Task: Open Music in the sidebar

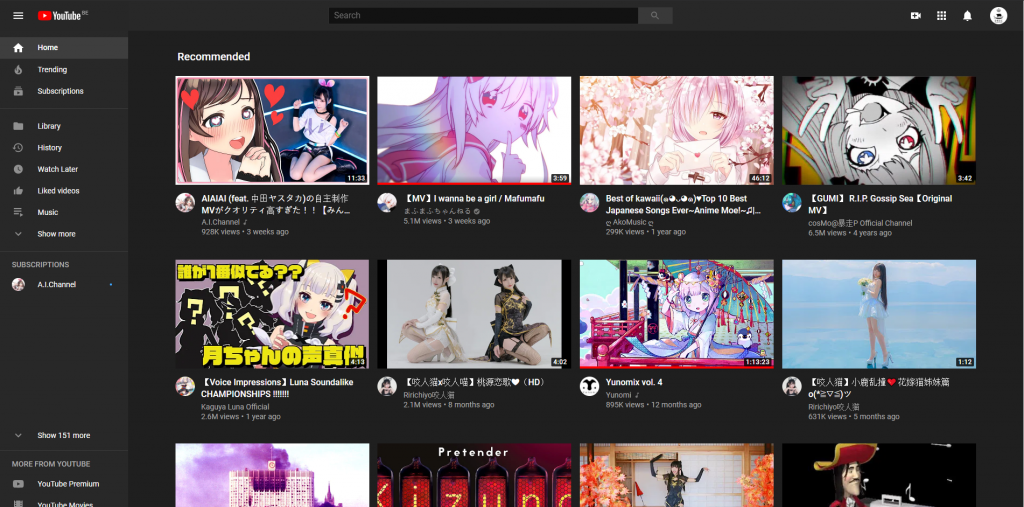Action: point(64,212)
